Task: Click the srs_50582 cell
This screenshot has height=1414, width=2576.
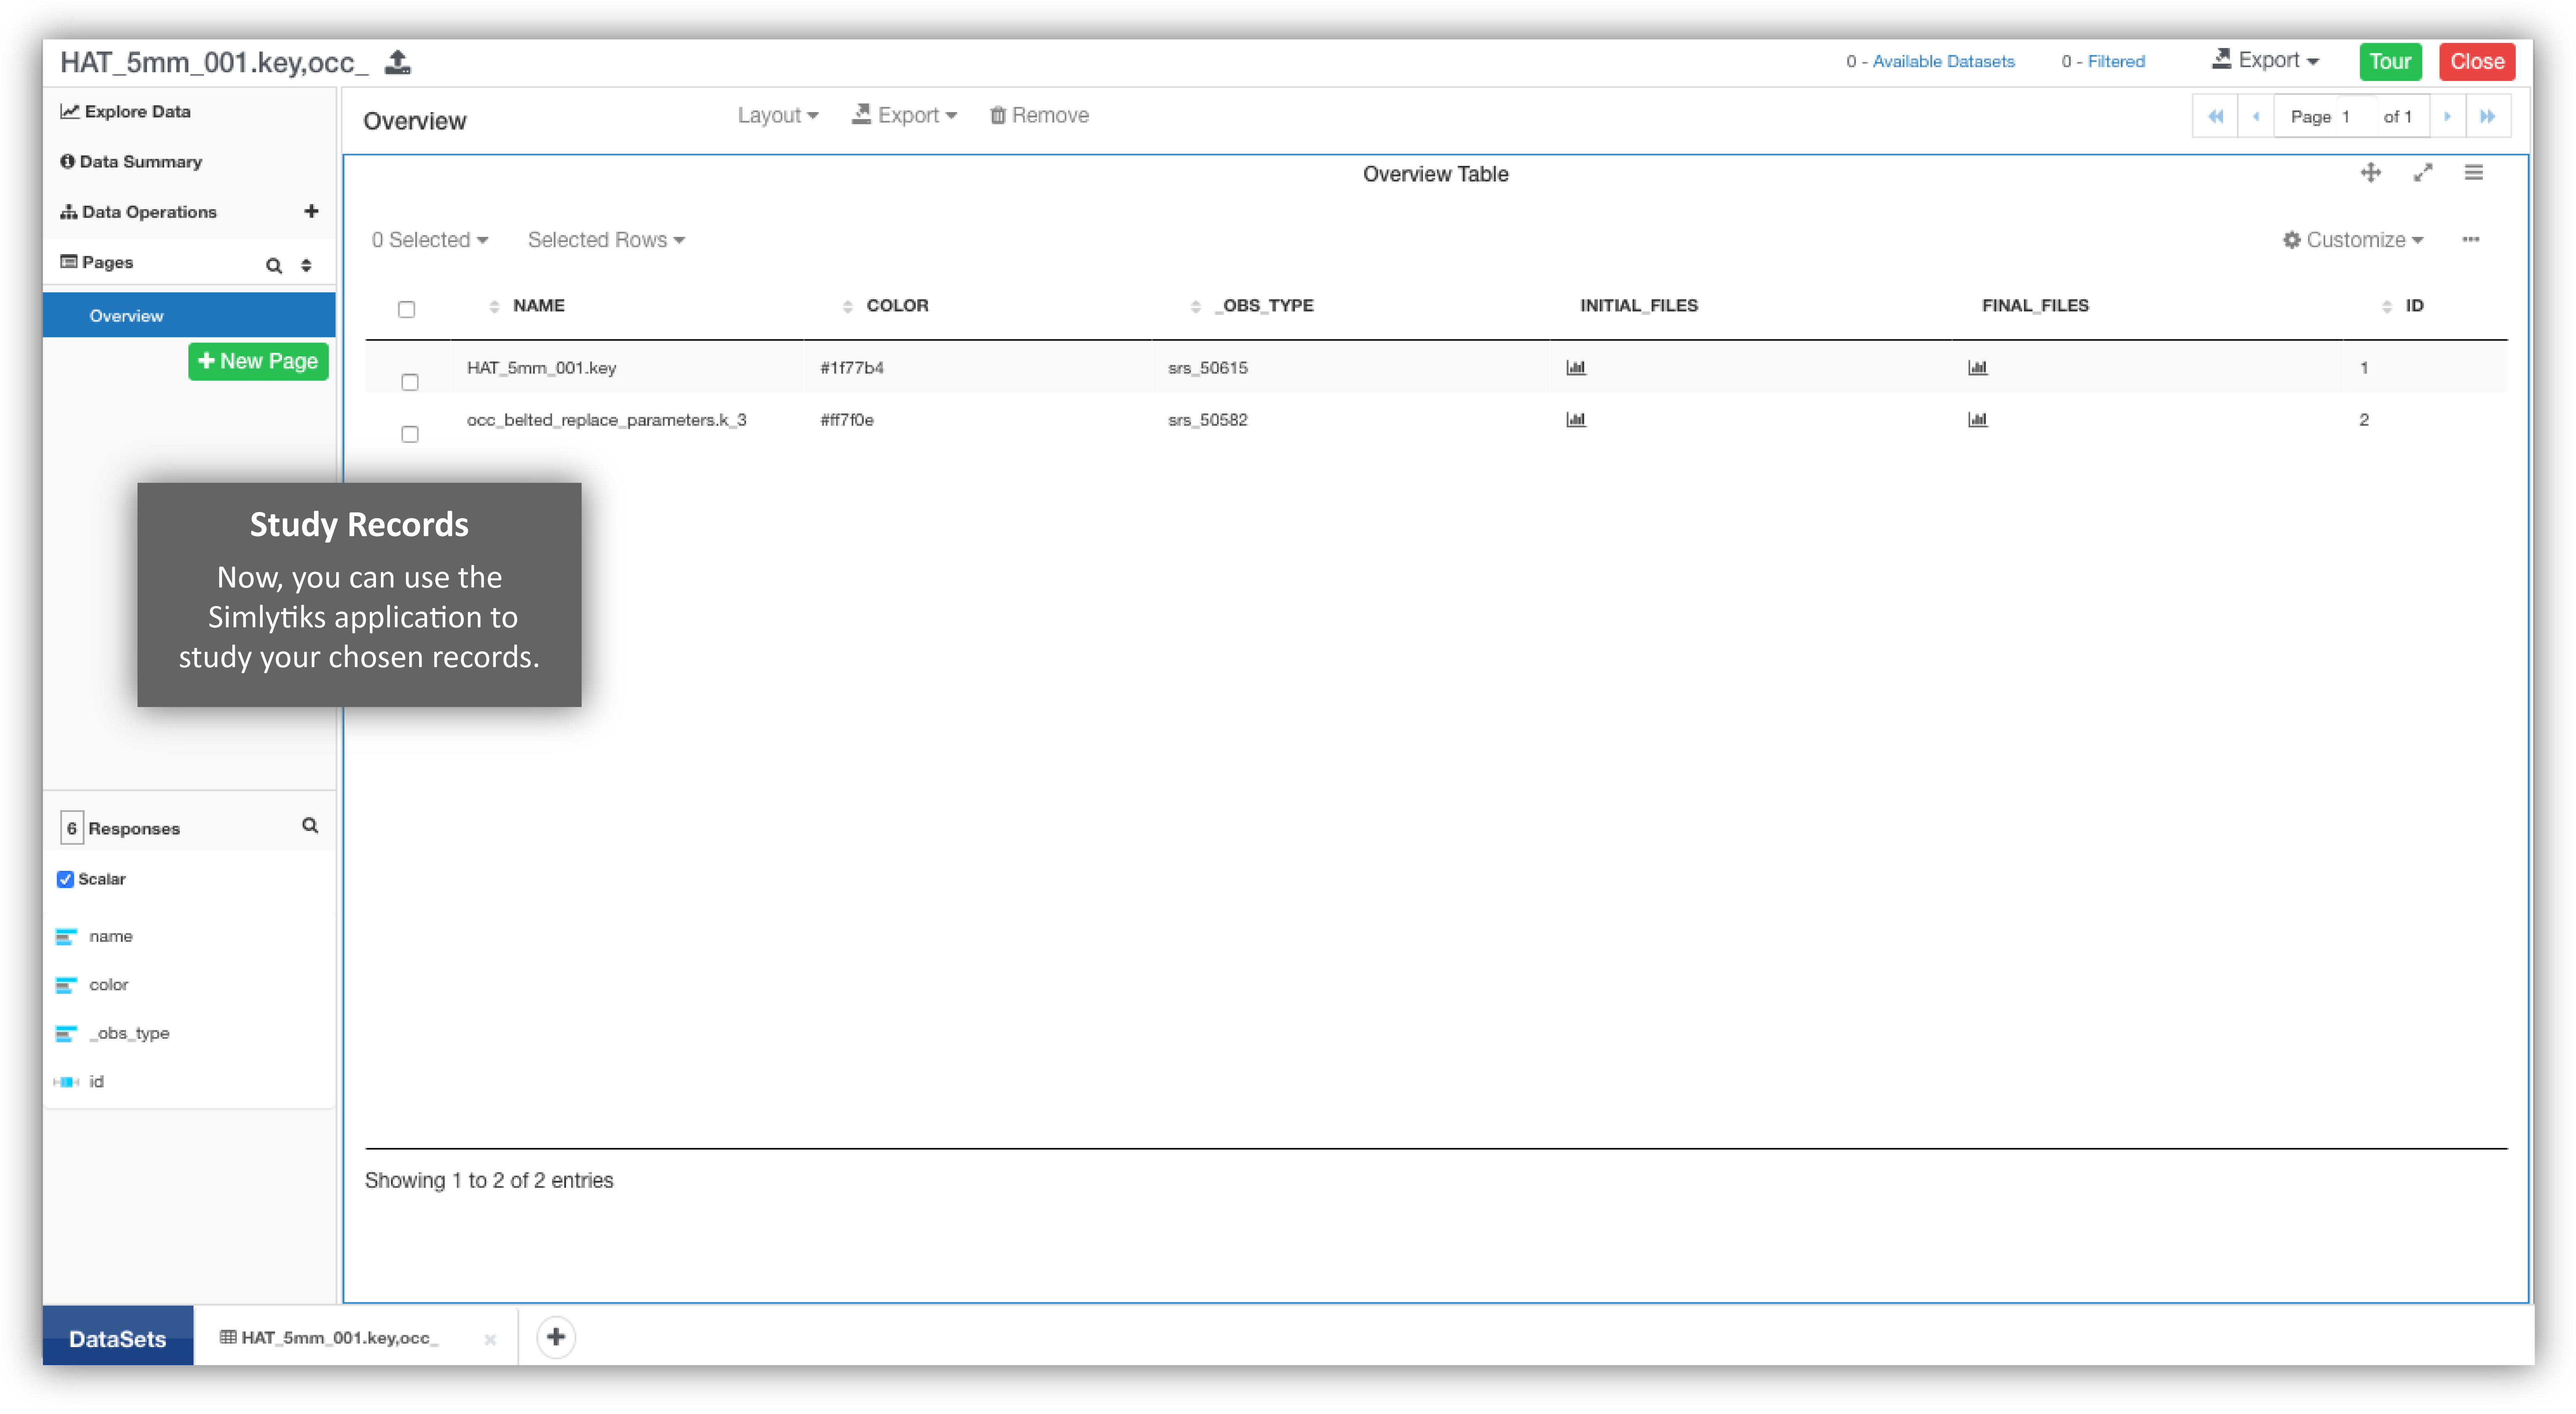Action: [x=1208, y=420]
